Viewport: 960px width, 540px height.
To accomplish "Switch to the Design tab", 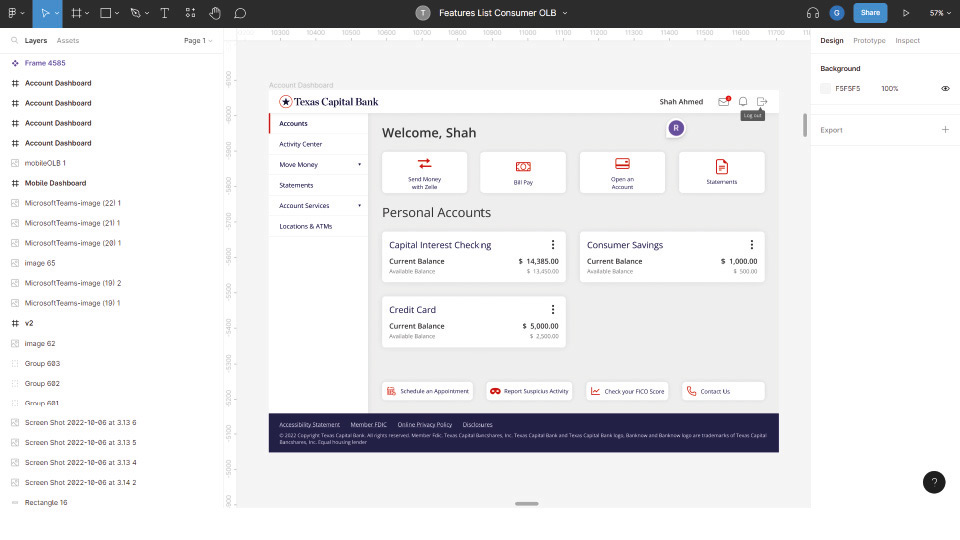I will click(x=831, y=40).
